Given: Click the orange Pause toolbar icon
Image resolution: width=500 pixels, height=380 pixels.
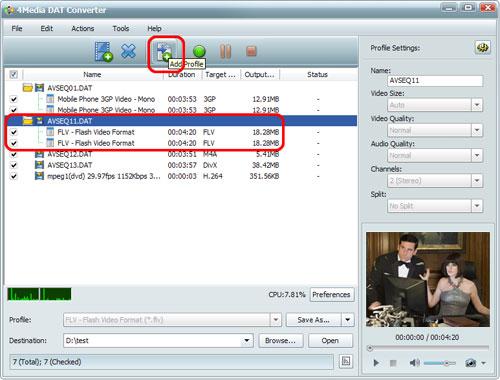Looking at the screenshot, I should click(x=225, y=51).
